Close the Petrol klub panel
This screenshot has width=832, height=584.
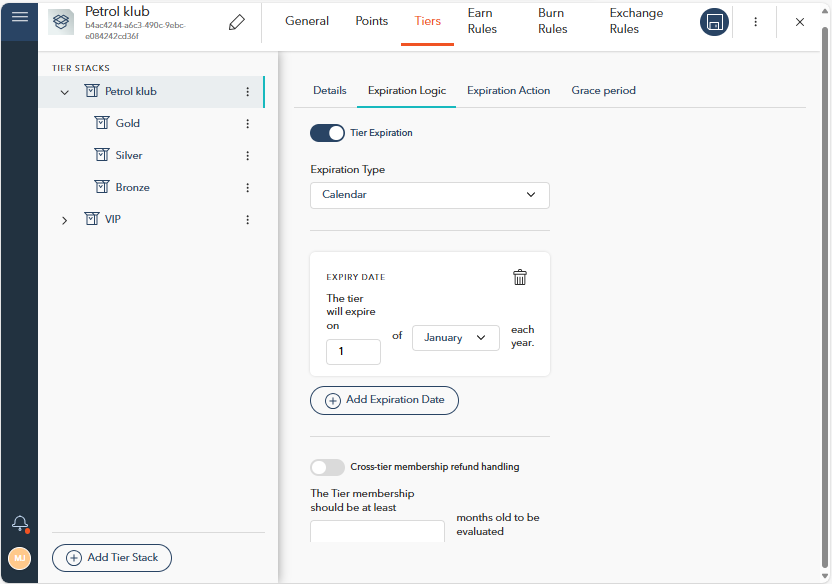point(800,22)
